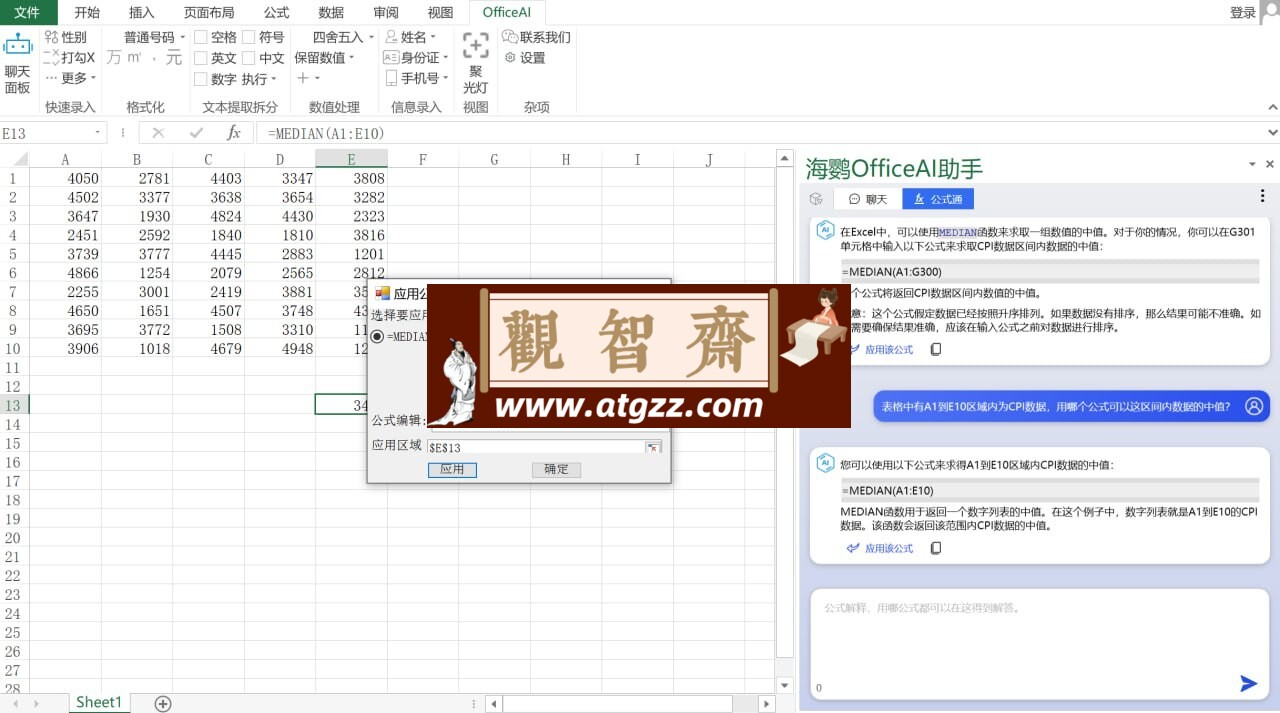Open the 四舍五入 rounding dropdown
This screenshot has height=713, width=1280.
[342, 37]
